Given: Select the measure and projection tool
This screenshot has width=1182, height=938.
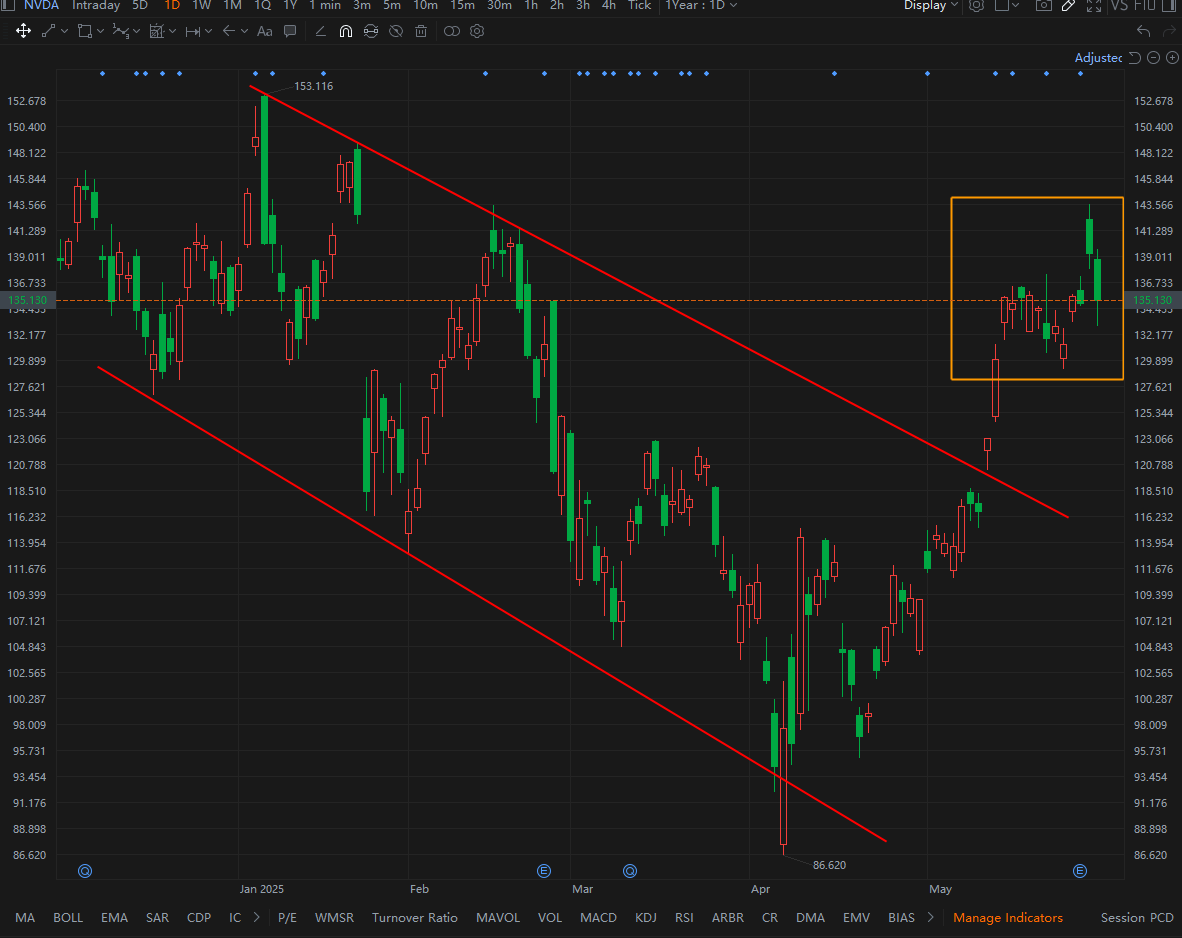Looking at the screenshot, I should [157, 31].
